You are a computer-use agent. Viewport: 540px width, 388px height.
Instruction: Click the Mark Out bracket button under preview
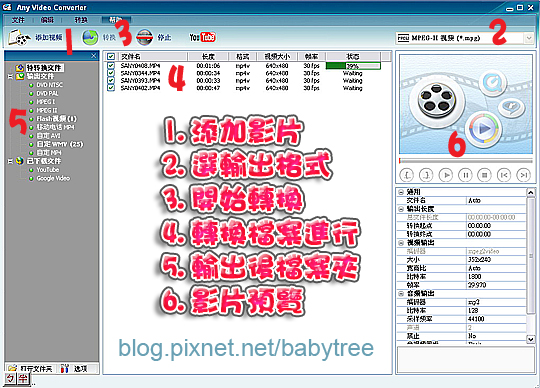coord(426,175)
